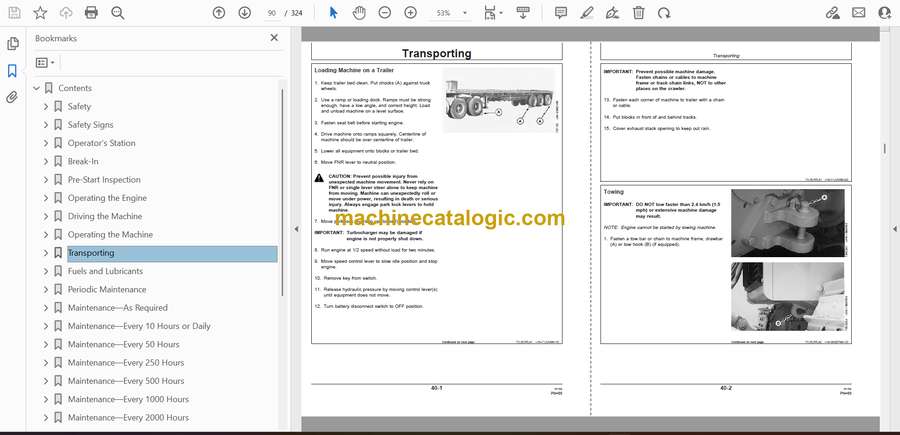
Task: Click the trailer loading illustration
Action: [x=499, y=100]
